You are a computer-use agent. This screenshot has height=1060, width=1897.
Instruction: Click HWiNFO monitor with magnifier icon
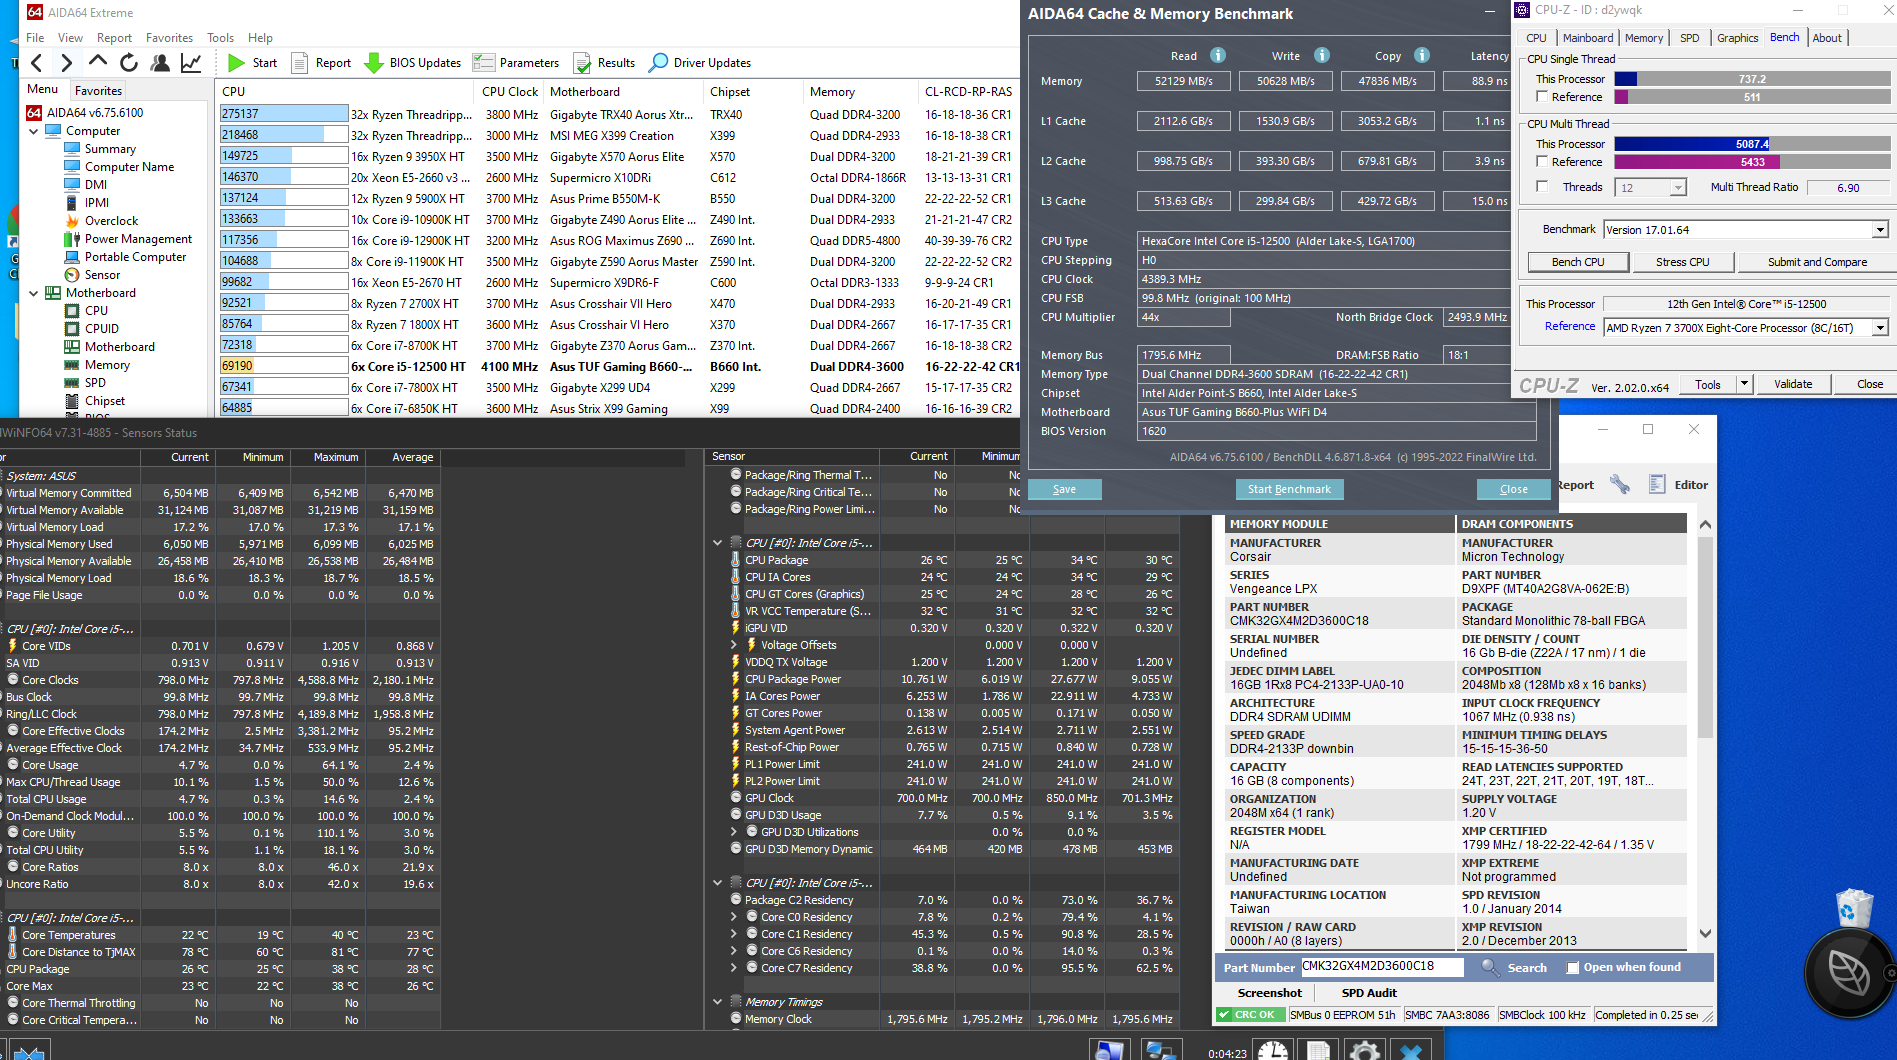[1110, 1050]
